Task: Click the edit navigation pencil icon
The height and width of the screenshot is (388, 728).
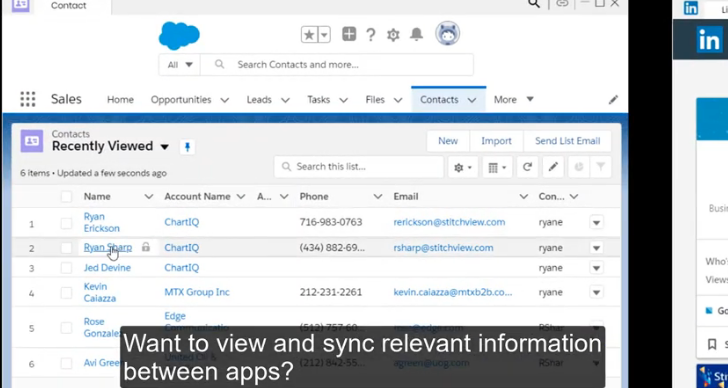Action: pyautogui.click(x=613, y=100)
